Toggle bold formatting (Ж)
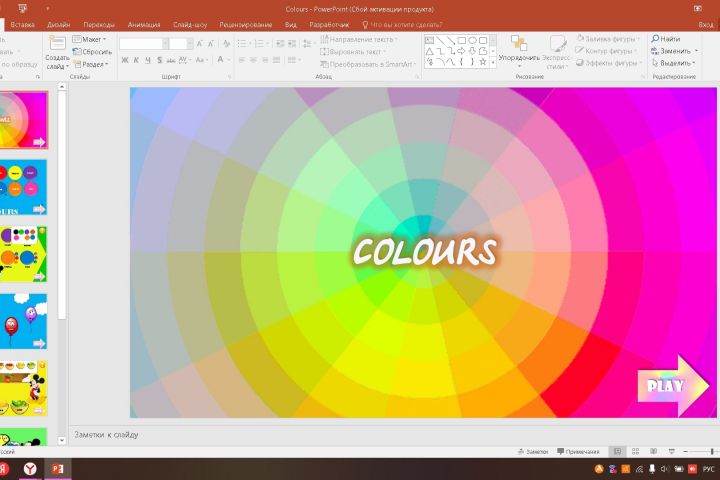Screen dimensions: 720x480 (125, 60)
